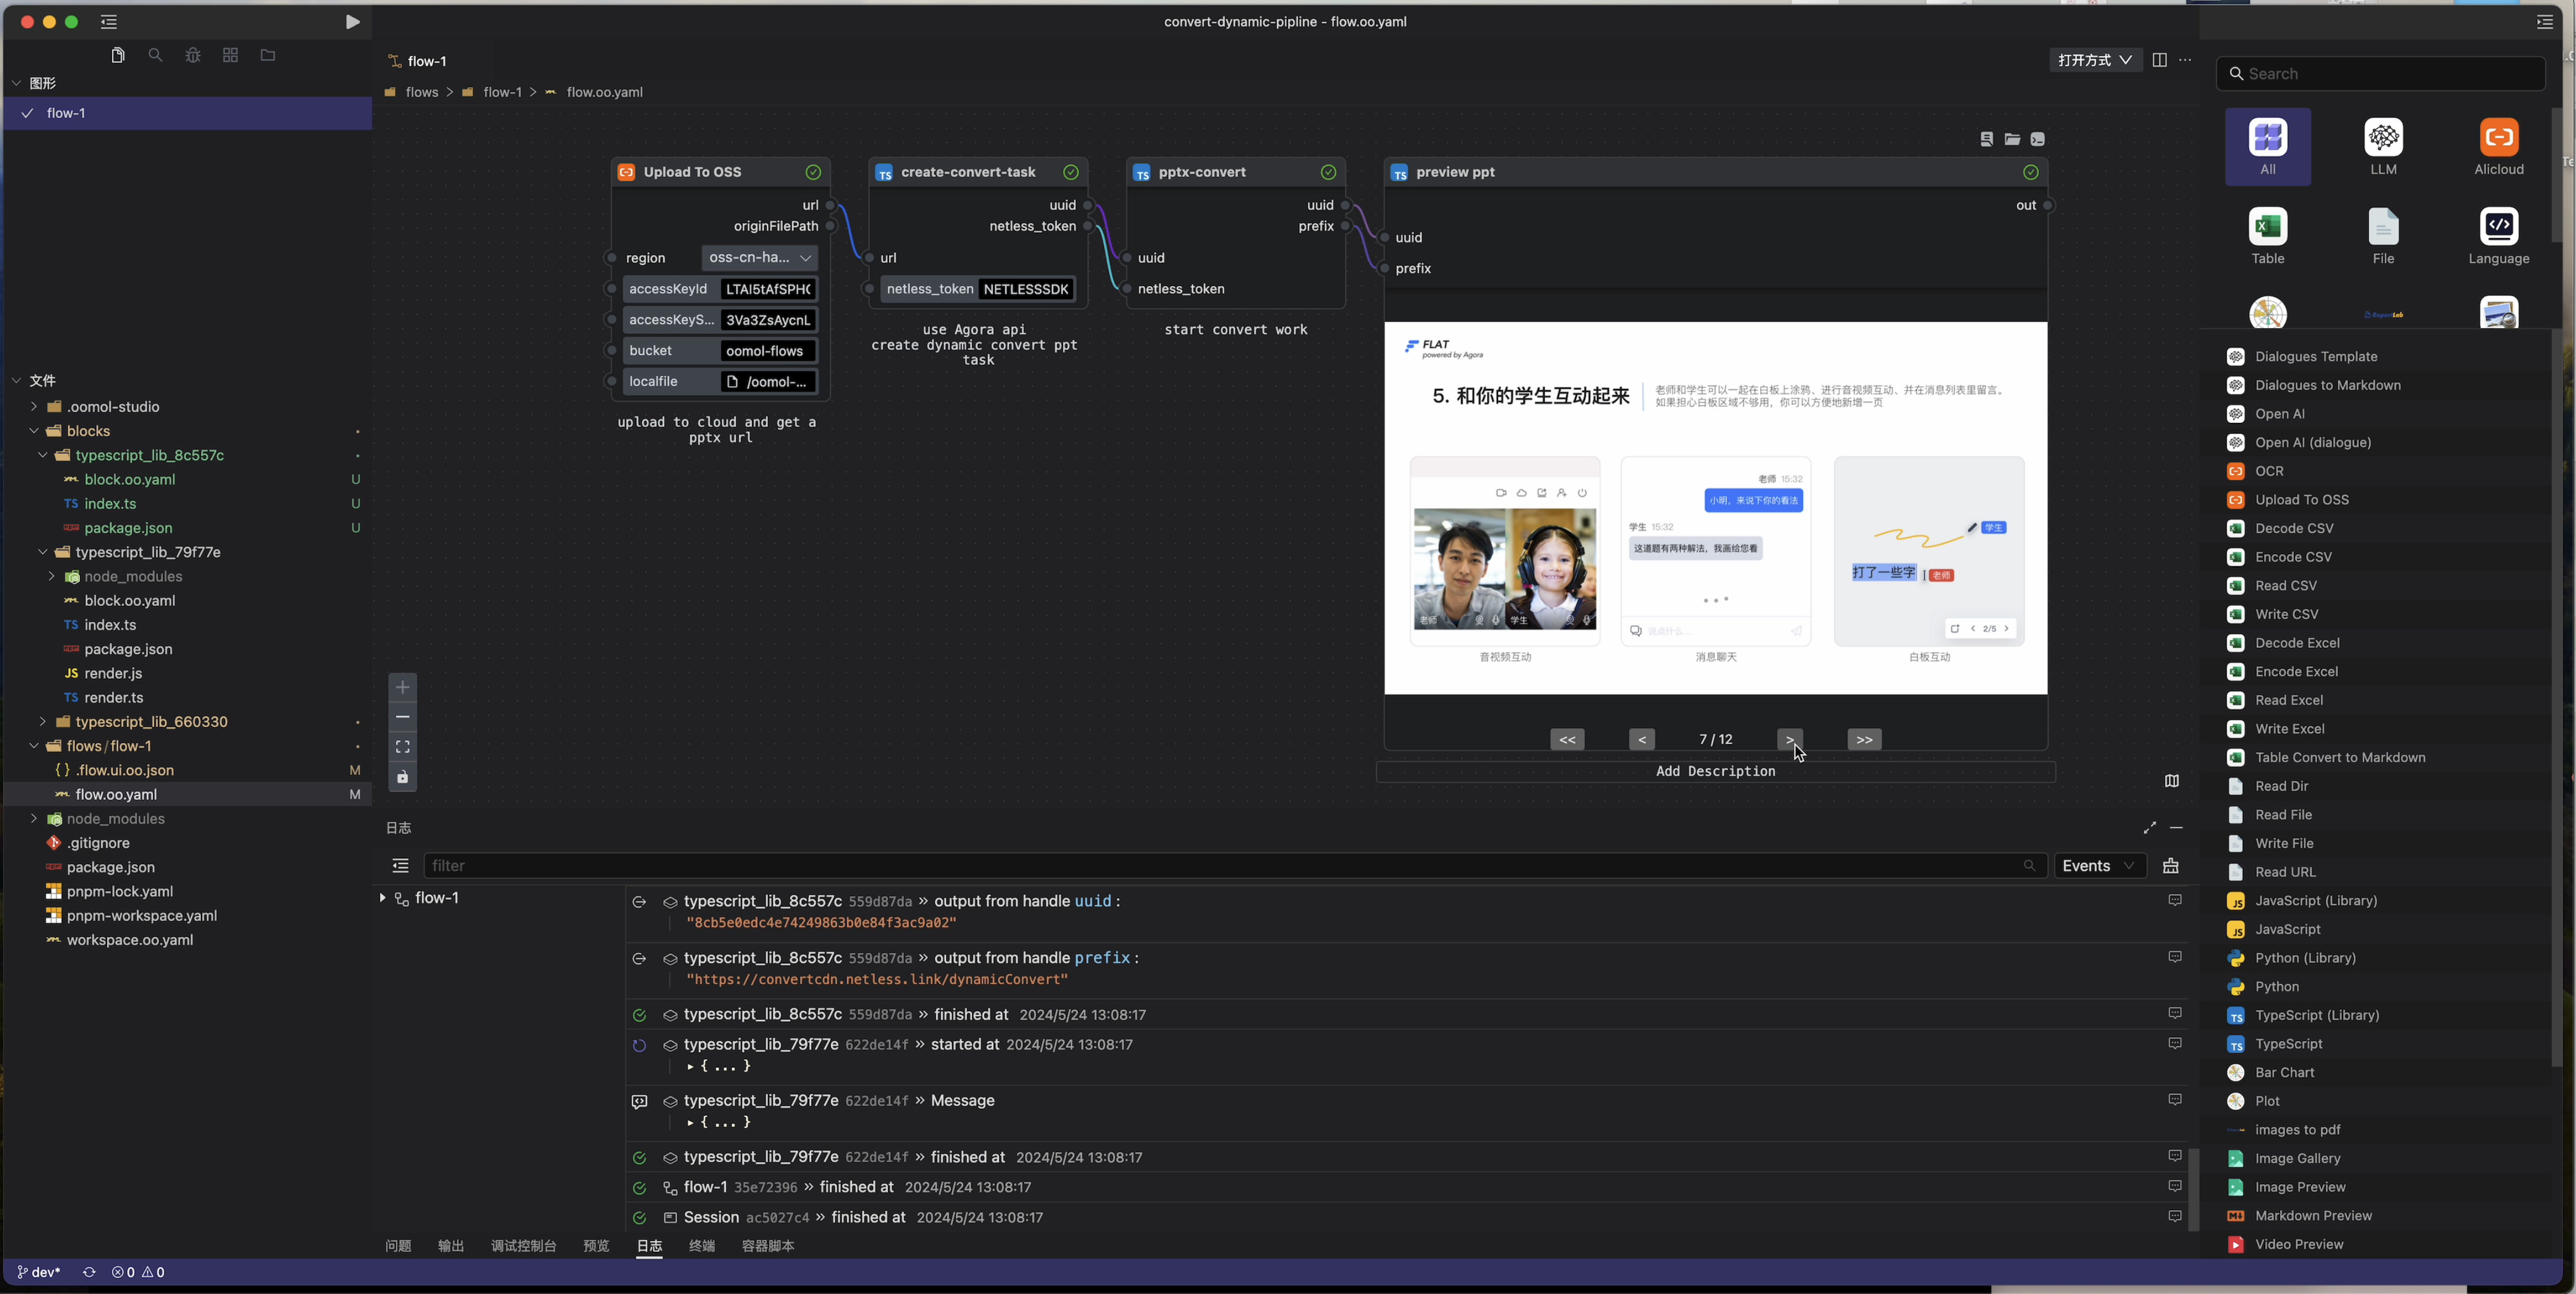Screen dimensions: 2576x1294
Task: Click Add Description under preview ppt
Action: 1715,771
